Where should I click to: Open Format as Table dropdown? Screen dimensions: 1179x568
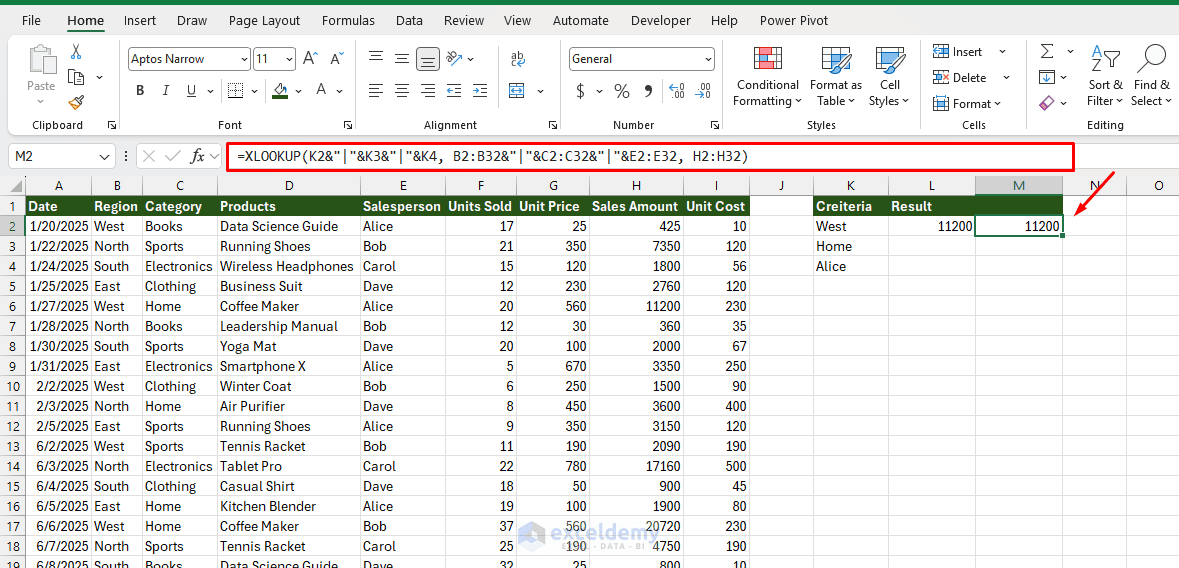(x=835, y=76)
